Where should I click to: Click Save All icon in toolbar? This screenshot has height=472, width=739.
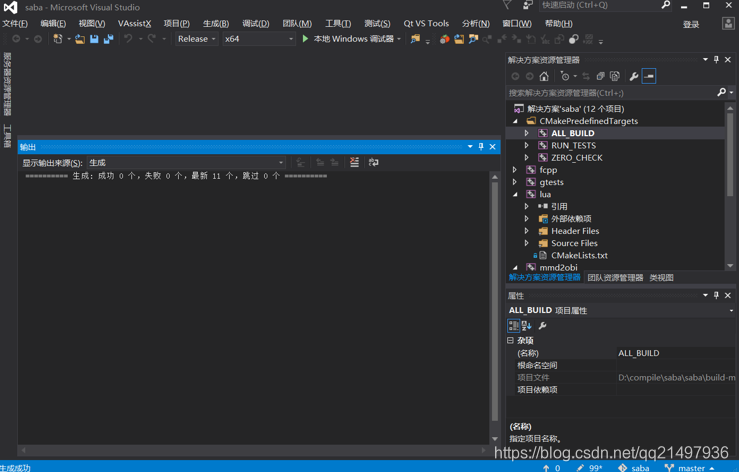pos(108,39)
